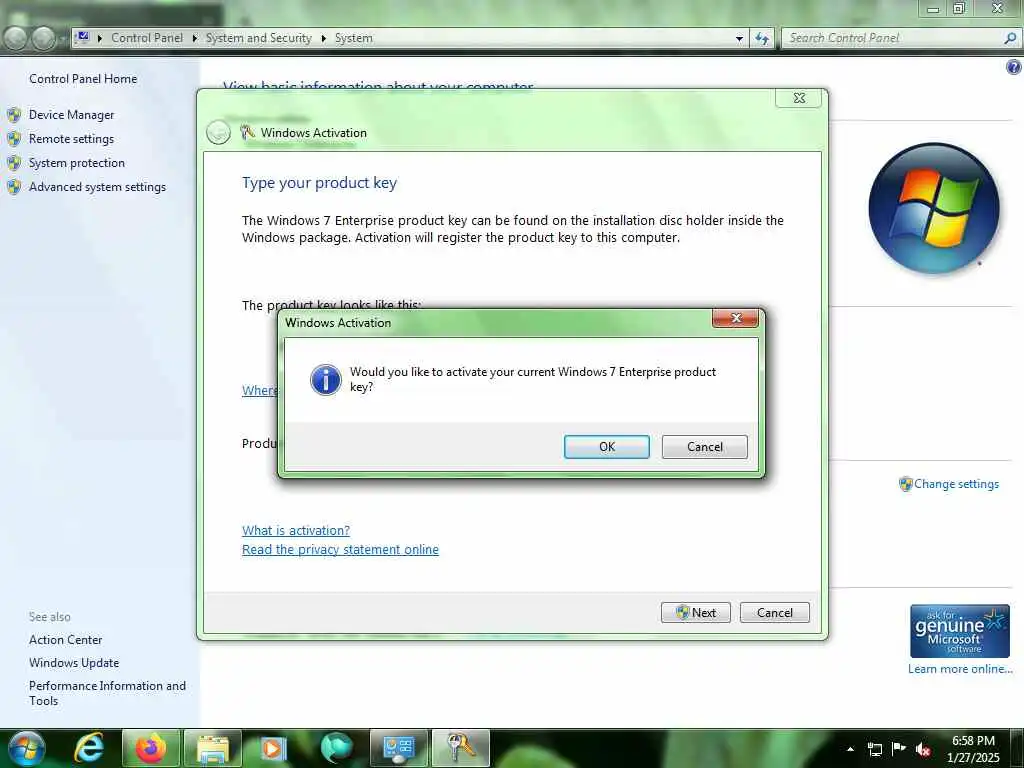
Task: Expand the arrow before Control Panel breadcrumb
Action: (100, 39)
